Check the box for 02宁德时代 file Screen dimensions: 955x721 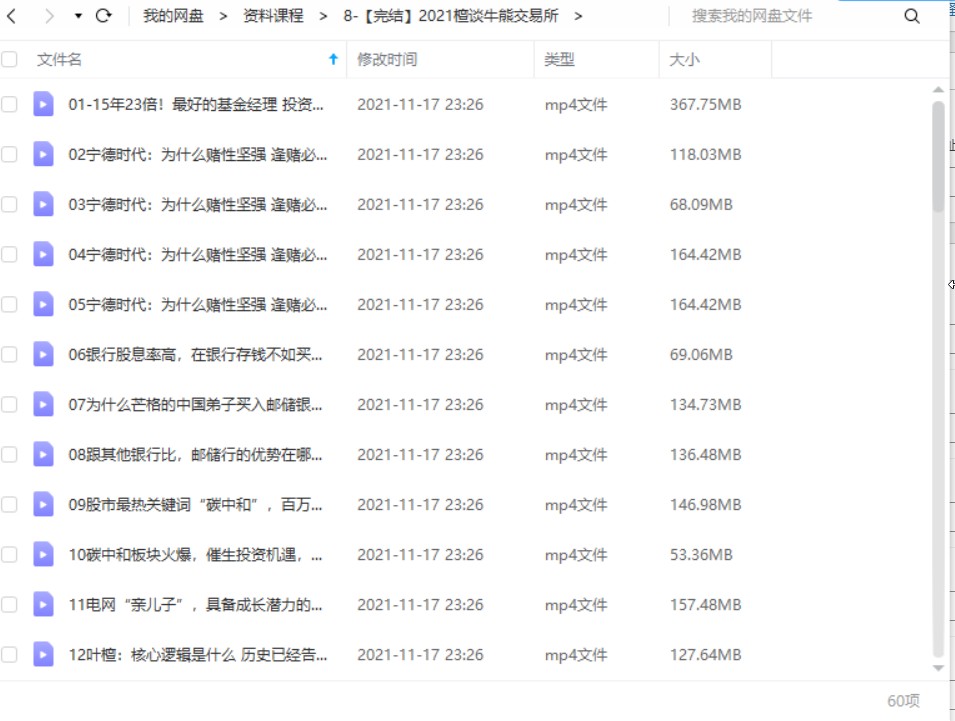pyautogui.click(x=10, y=154)
